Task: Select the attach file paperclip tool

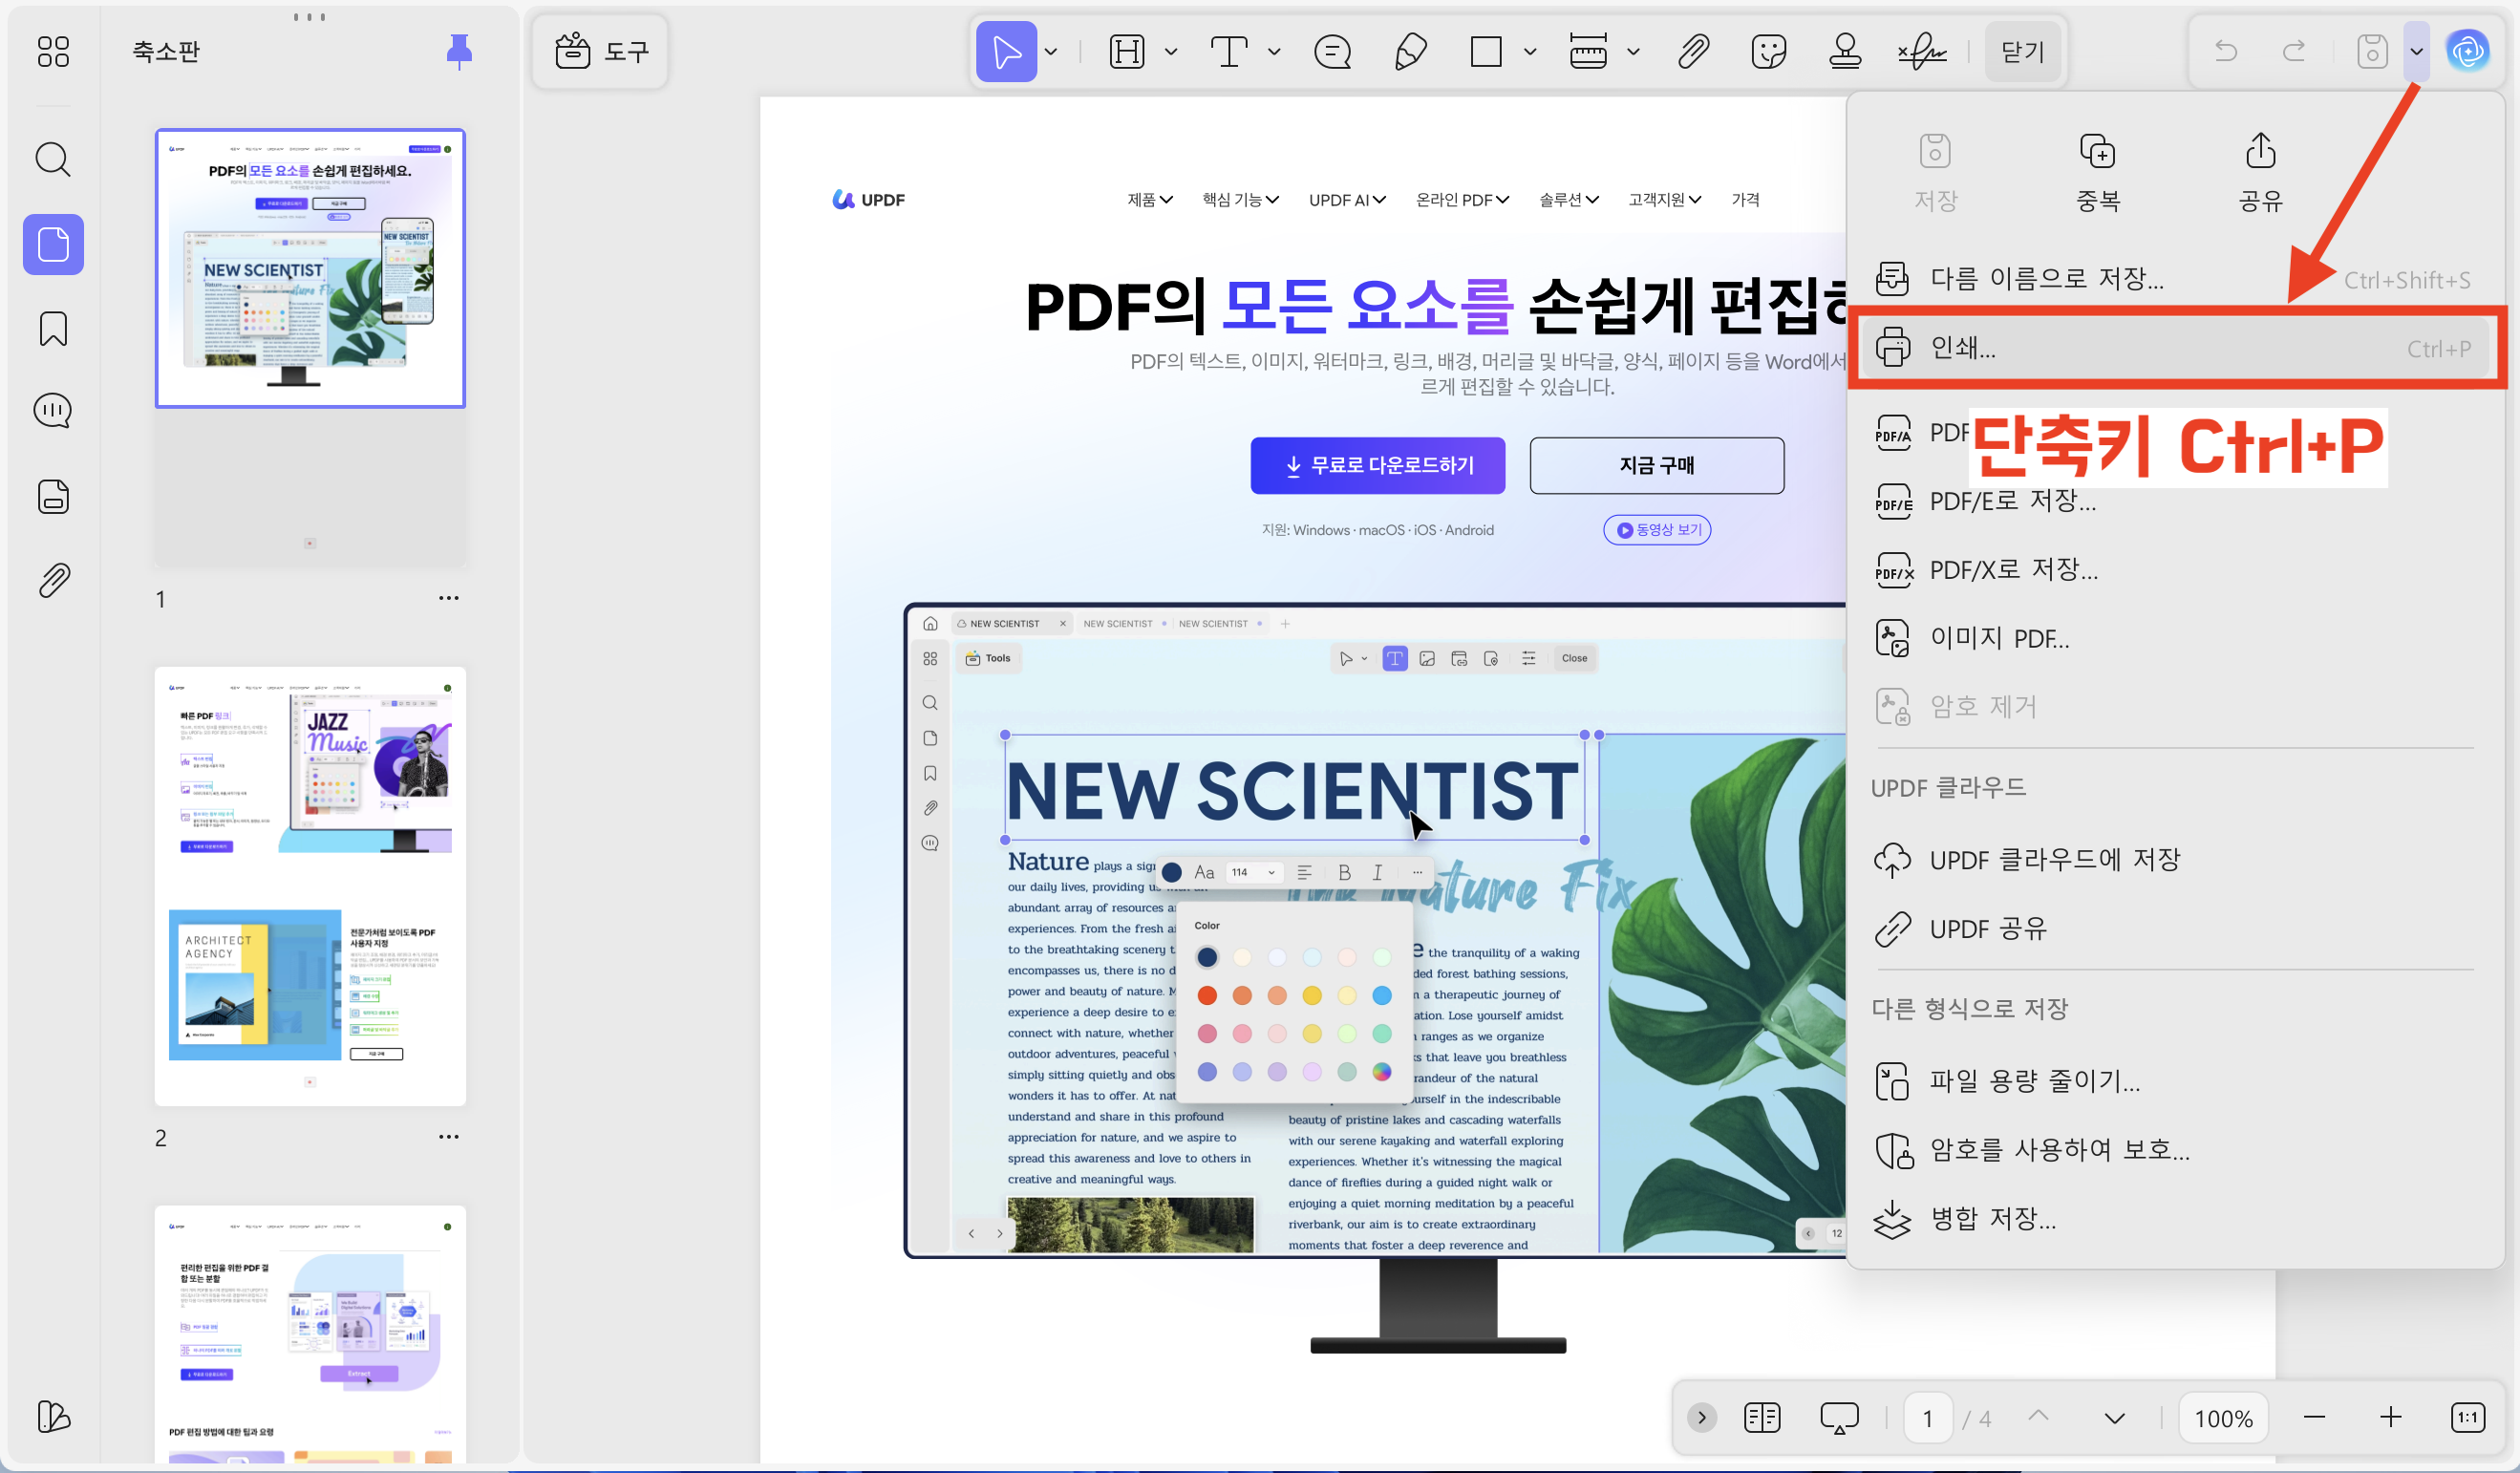Action: point(1693,51)
